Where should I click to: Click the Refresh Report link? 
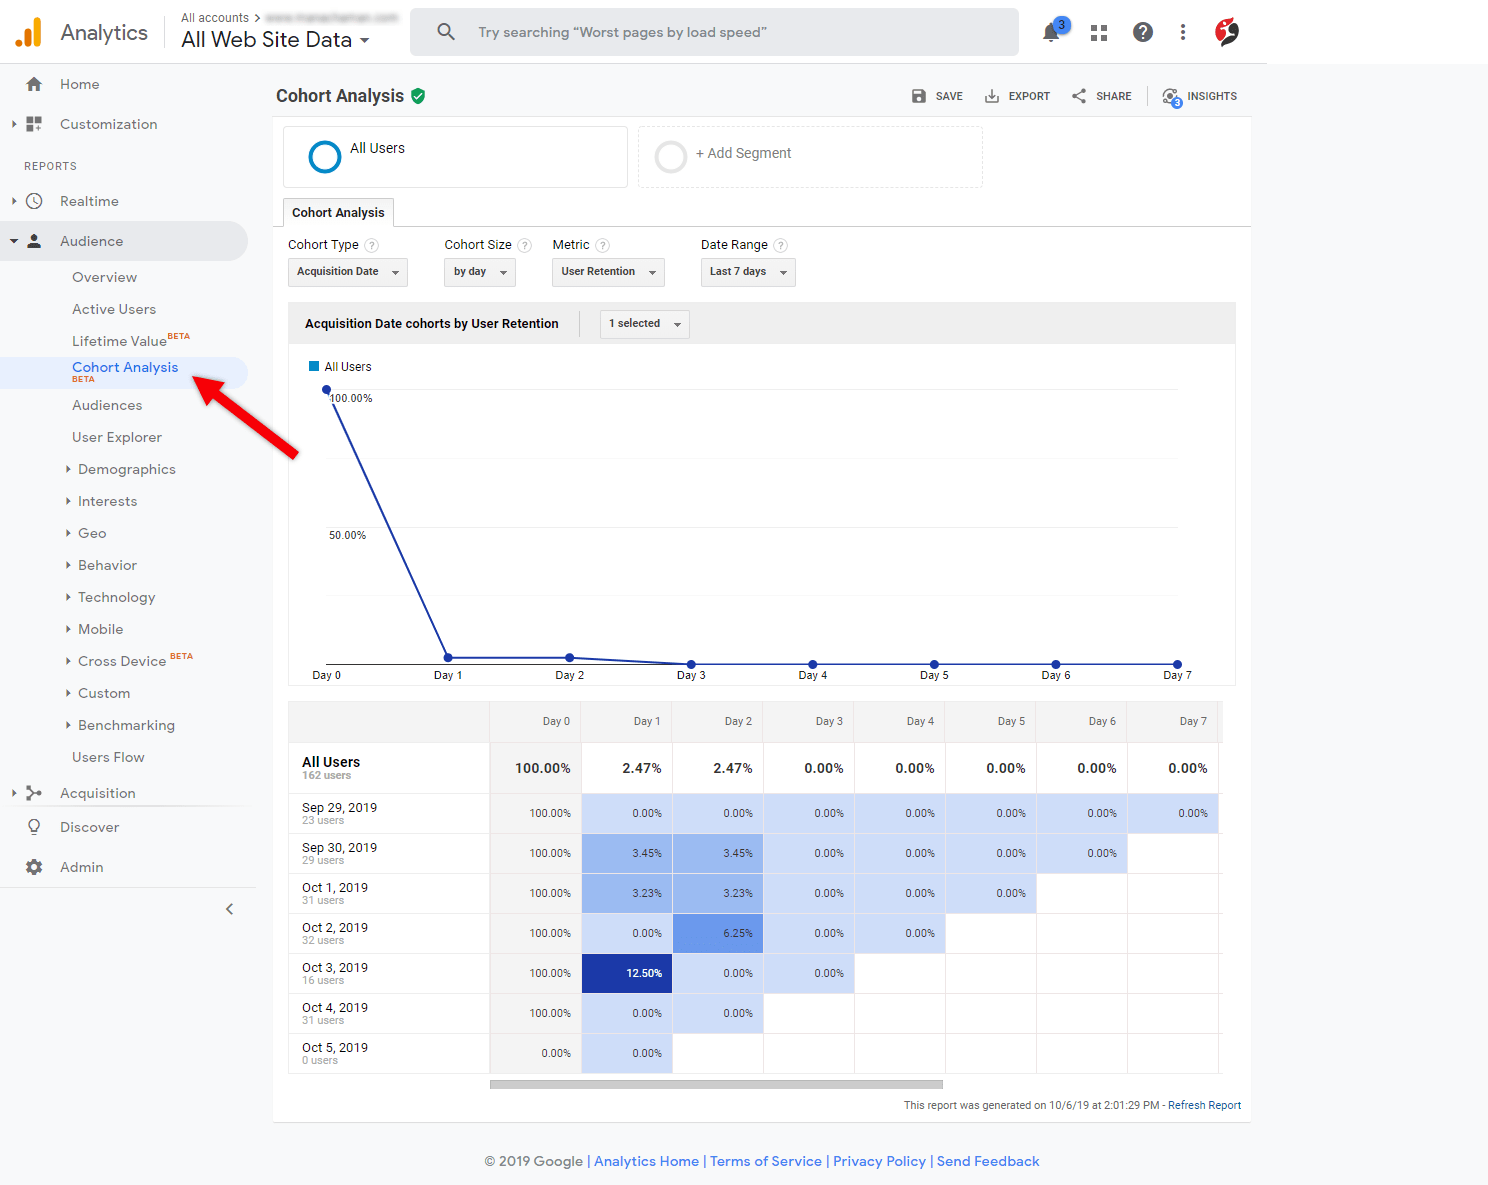point(1204,1105)
